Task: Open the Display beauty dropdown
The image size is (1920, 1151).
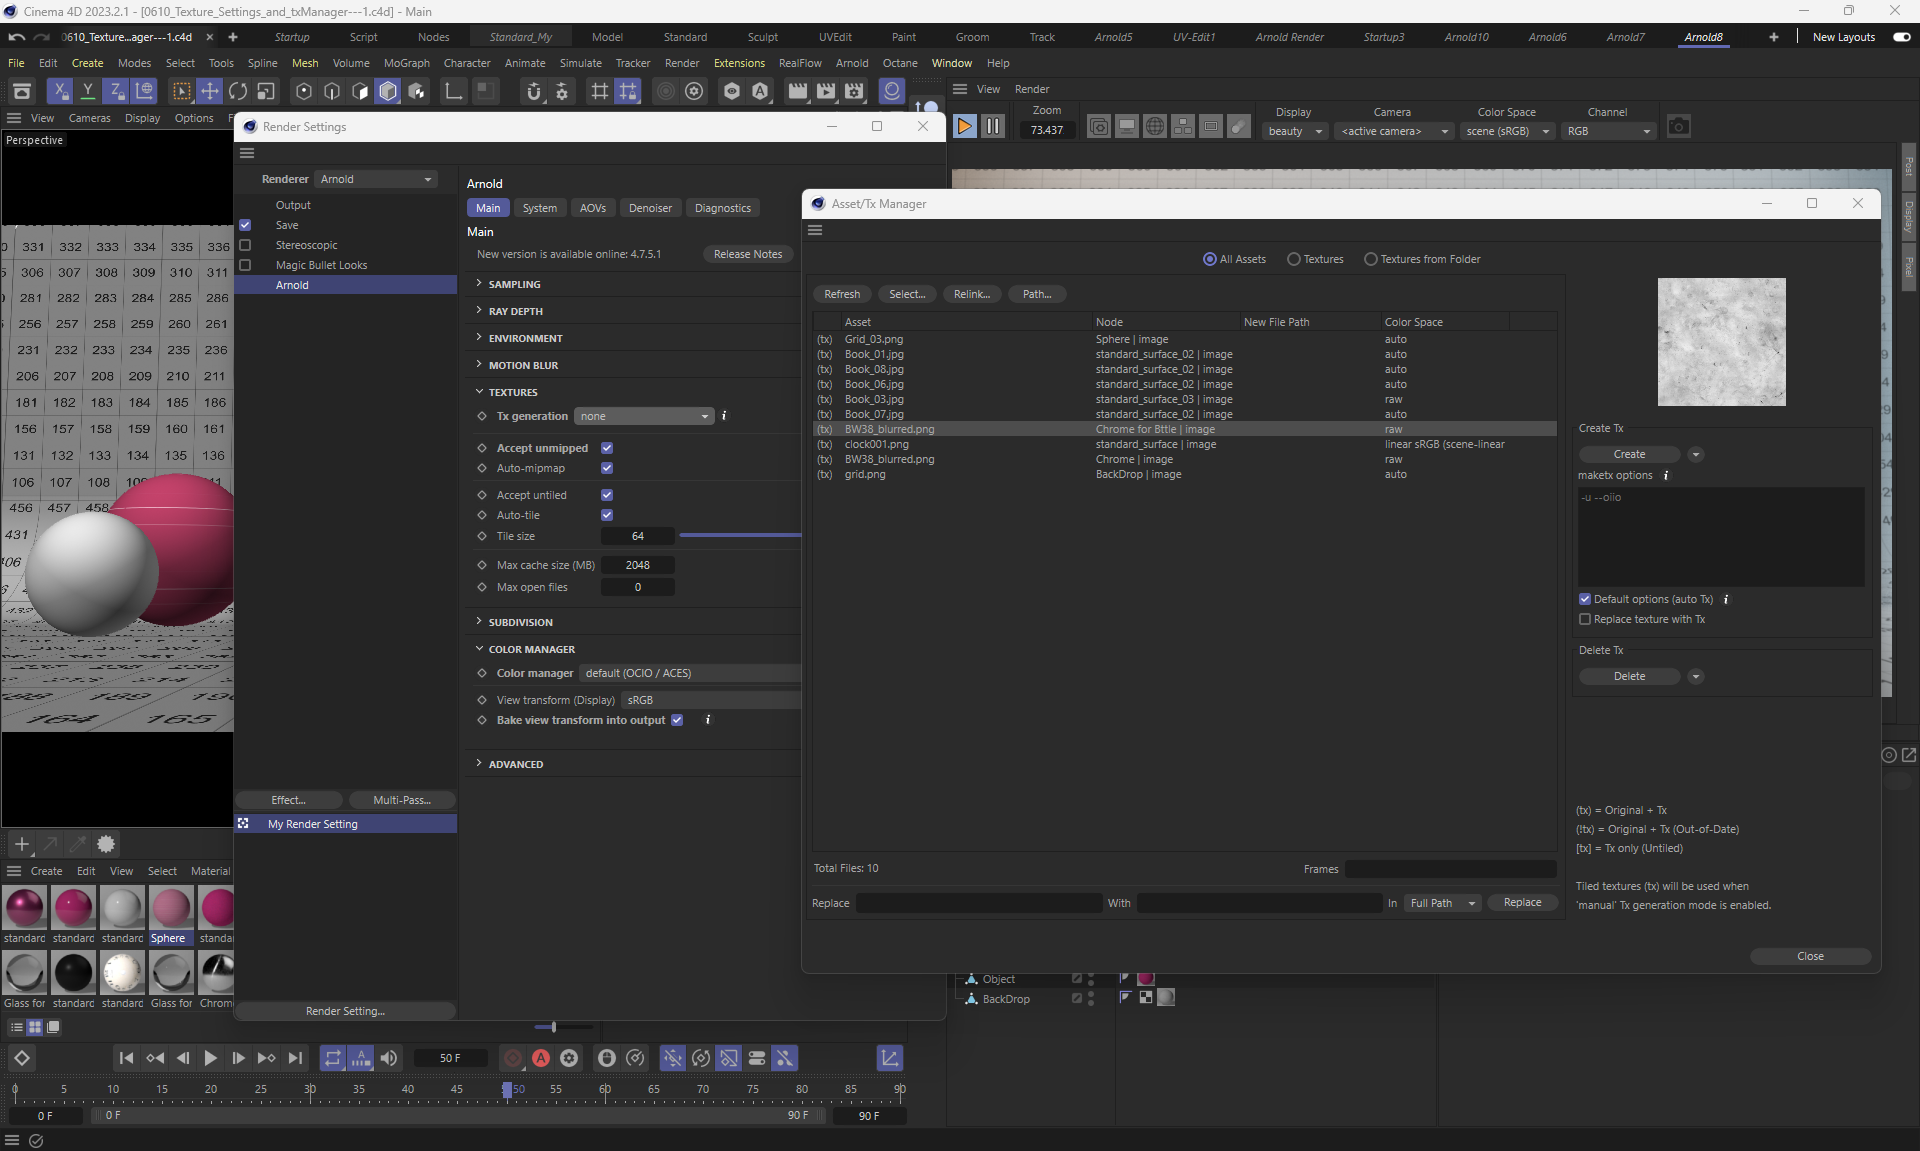Action: click(x=1294, y=131)
